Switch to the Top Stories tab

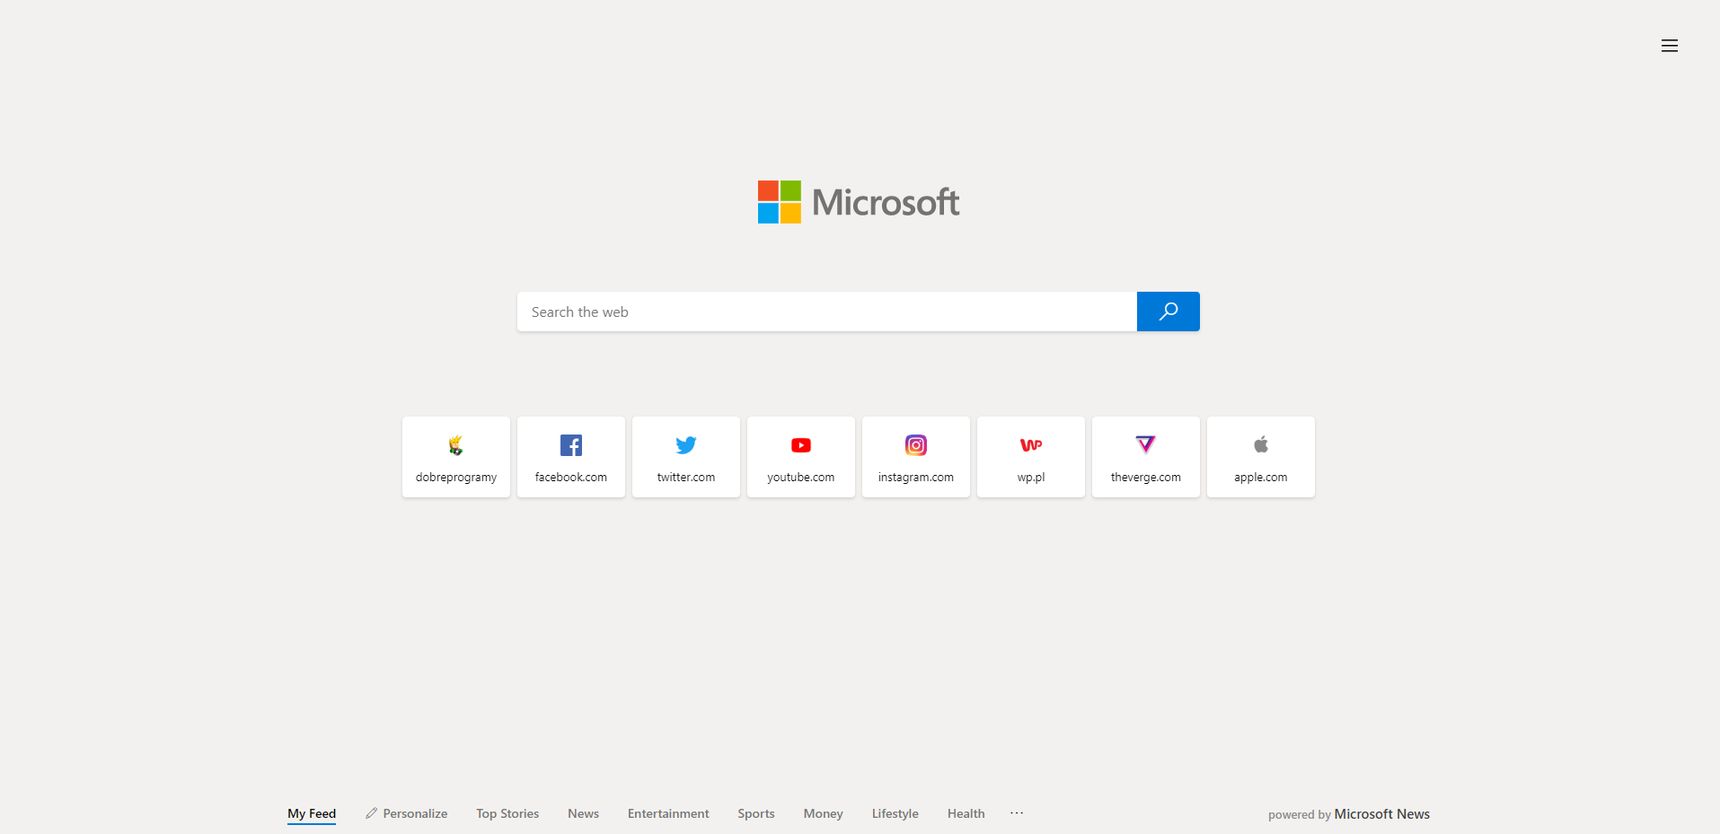pos(507,813)
